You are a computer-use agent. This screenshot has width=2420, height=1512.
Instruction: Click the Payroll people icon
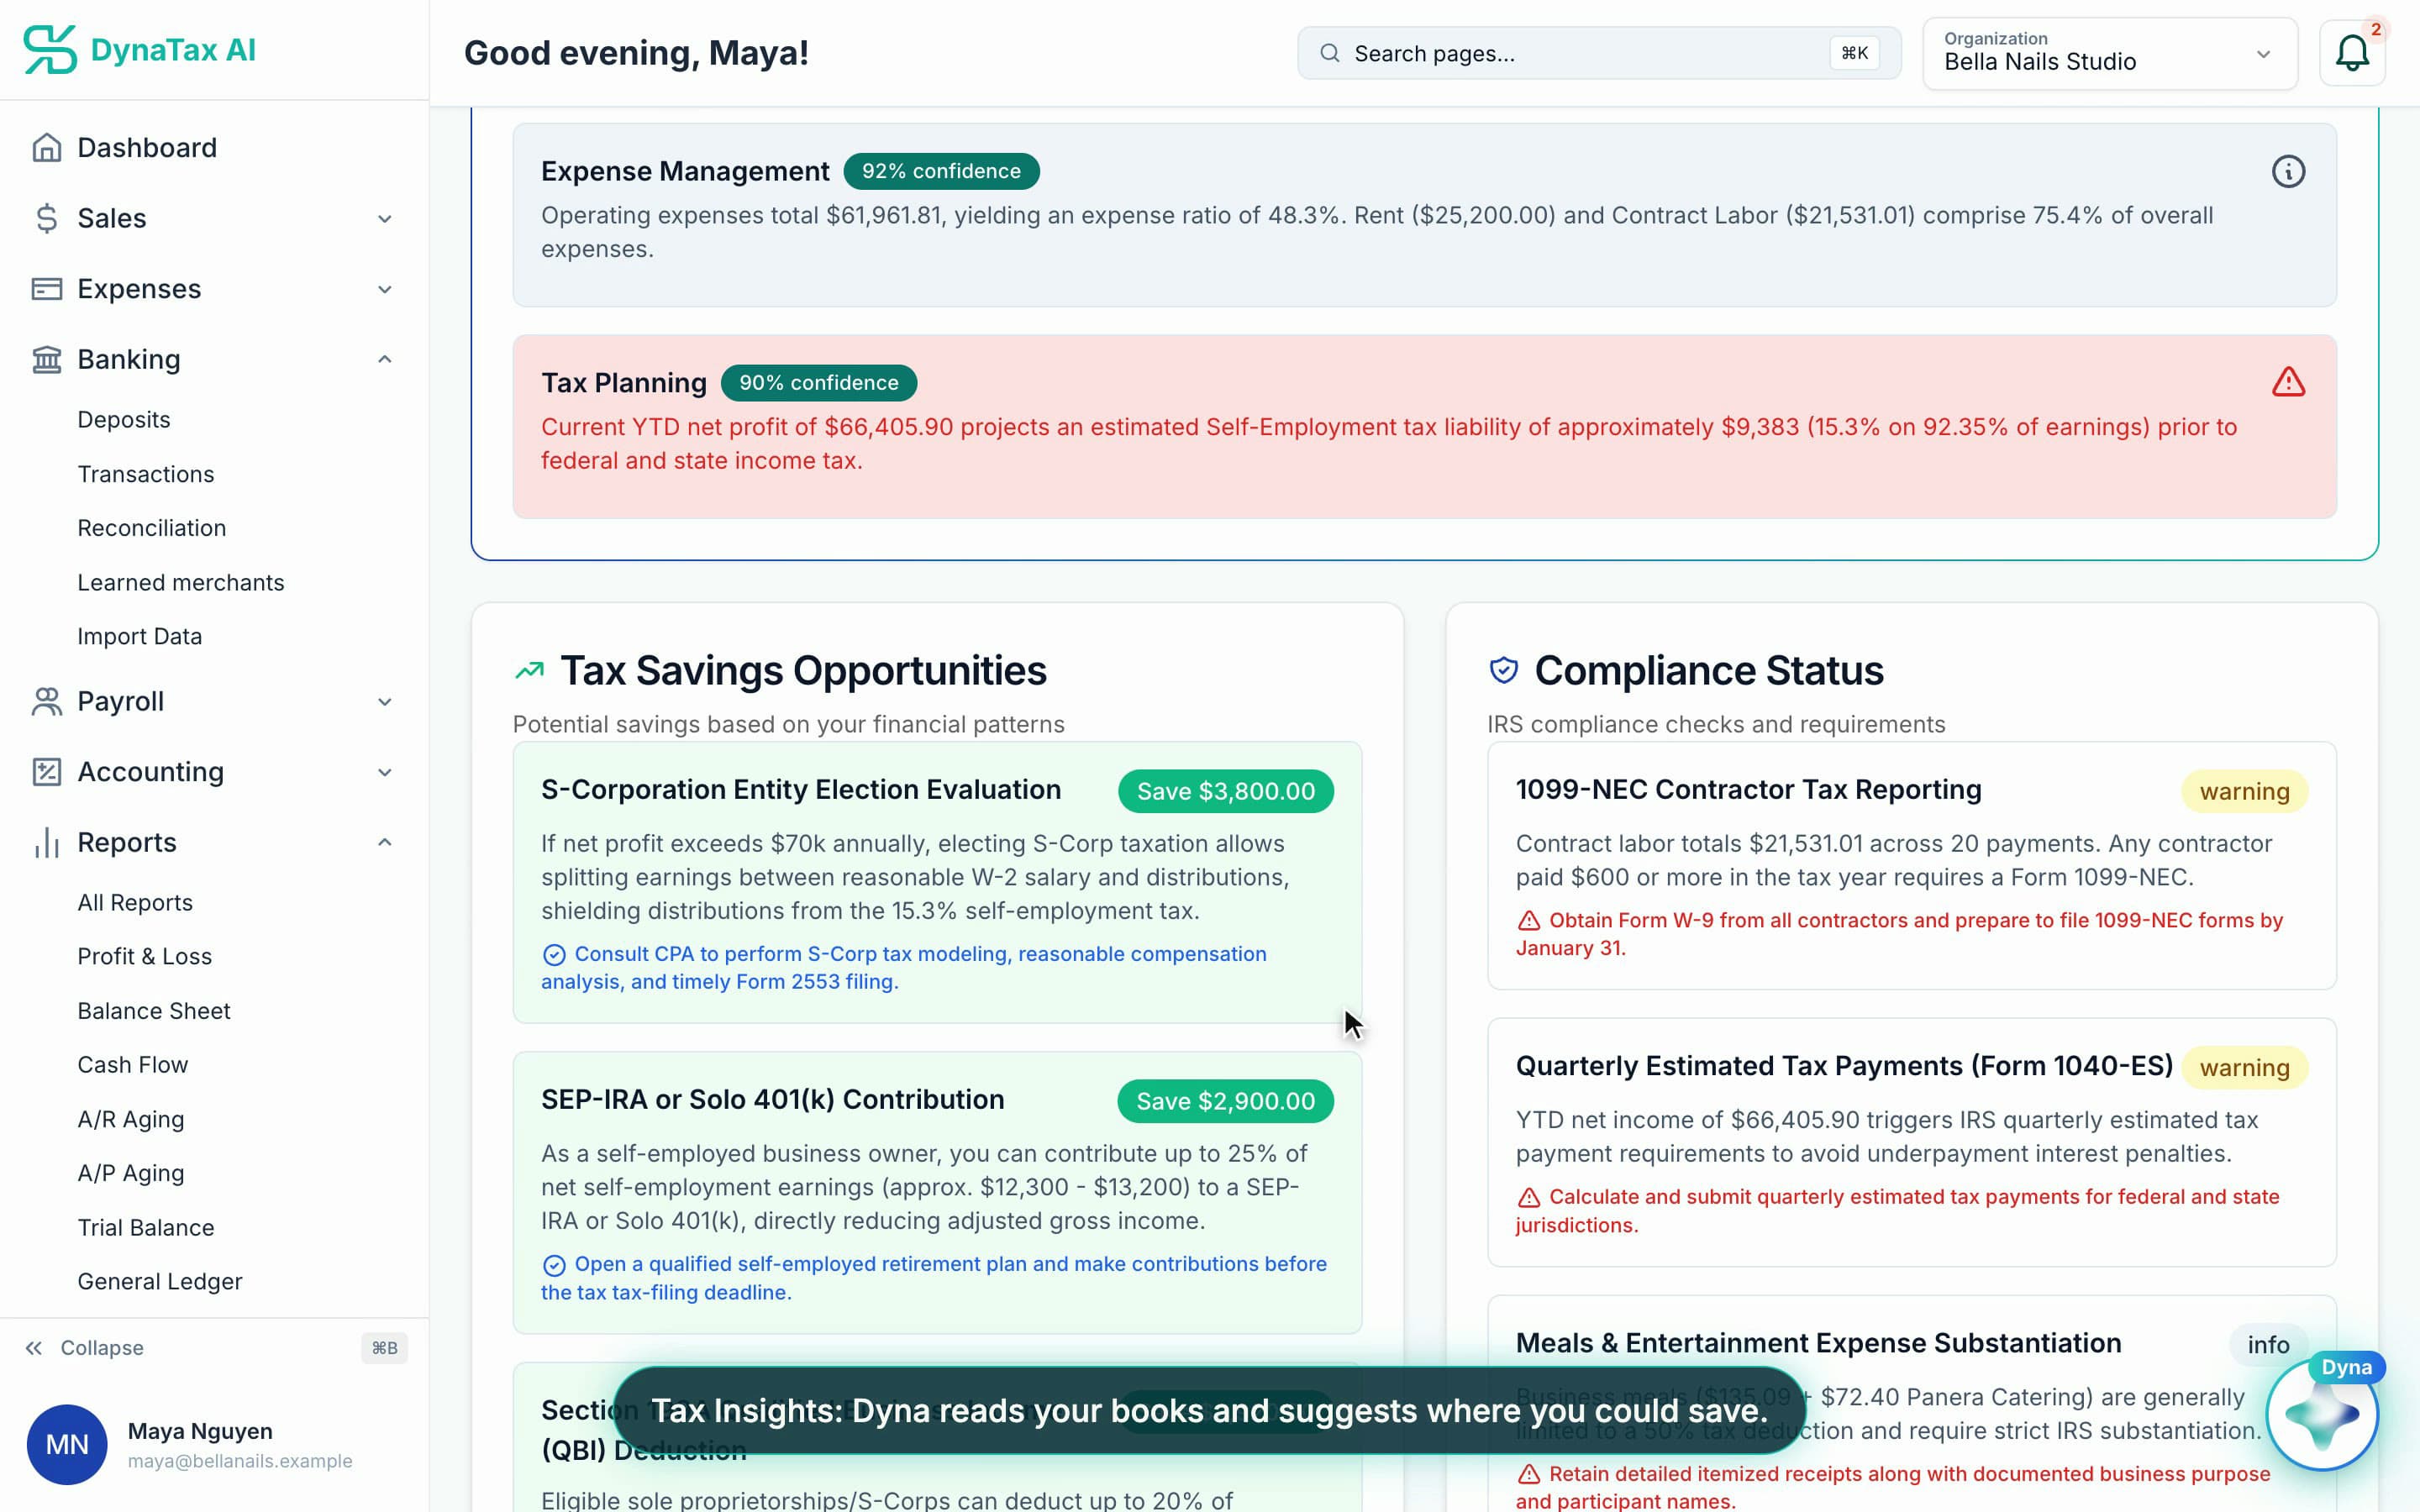pyautogui.click(x=47, y=701)
